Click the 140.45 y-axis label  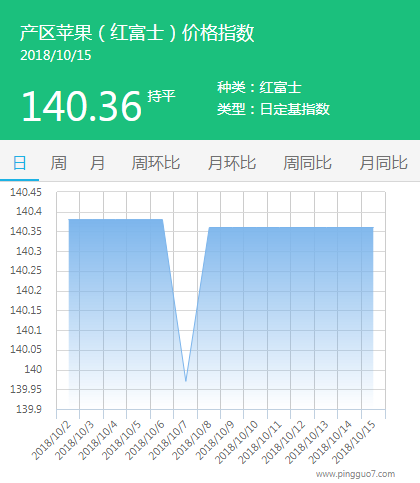click(x=26, y=192)
